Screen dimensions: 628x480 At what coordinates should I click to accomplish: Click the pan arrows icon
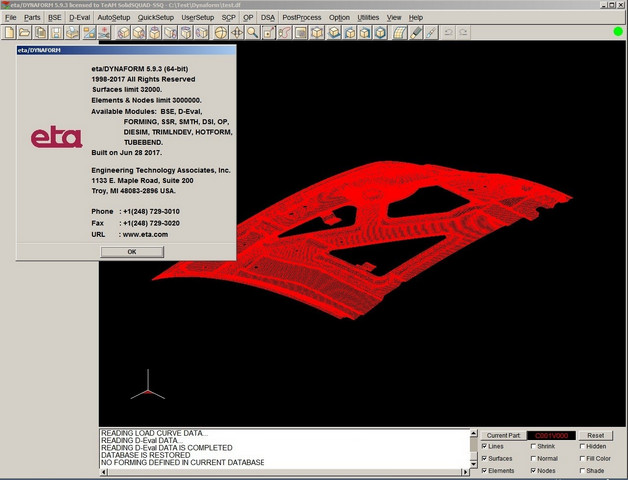(x=236, y=33)
